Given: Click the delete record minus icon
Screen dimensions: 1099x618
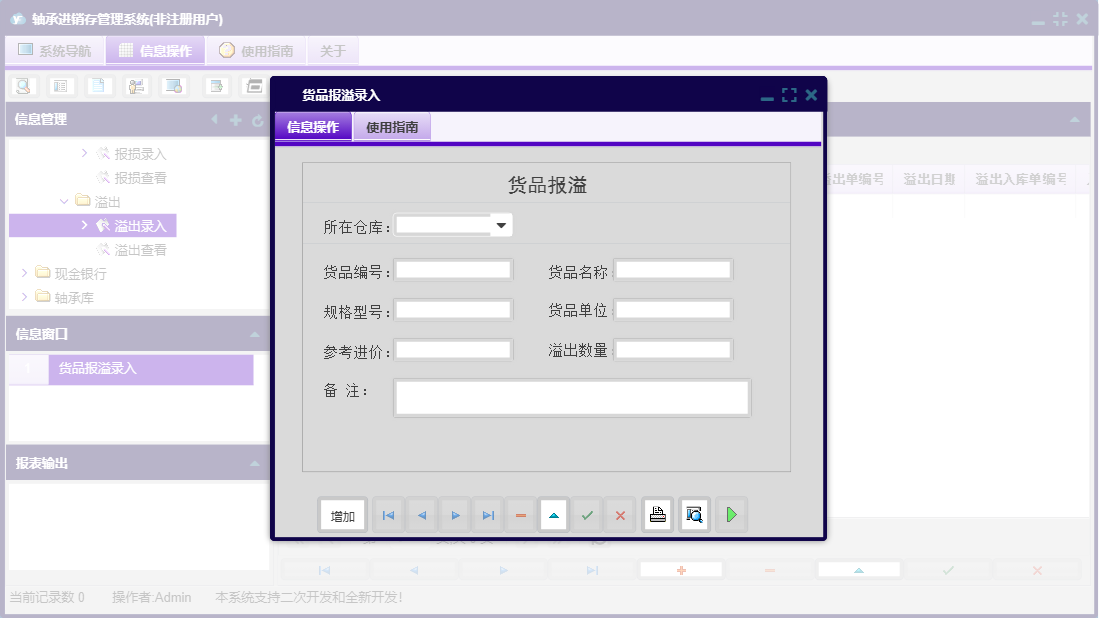Looking at the screenshot, I should (520, 514).
